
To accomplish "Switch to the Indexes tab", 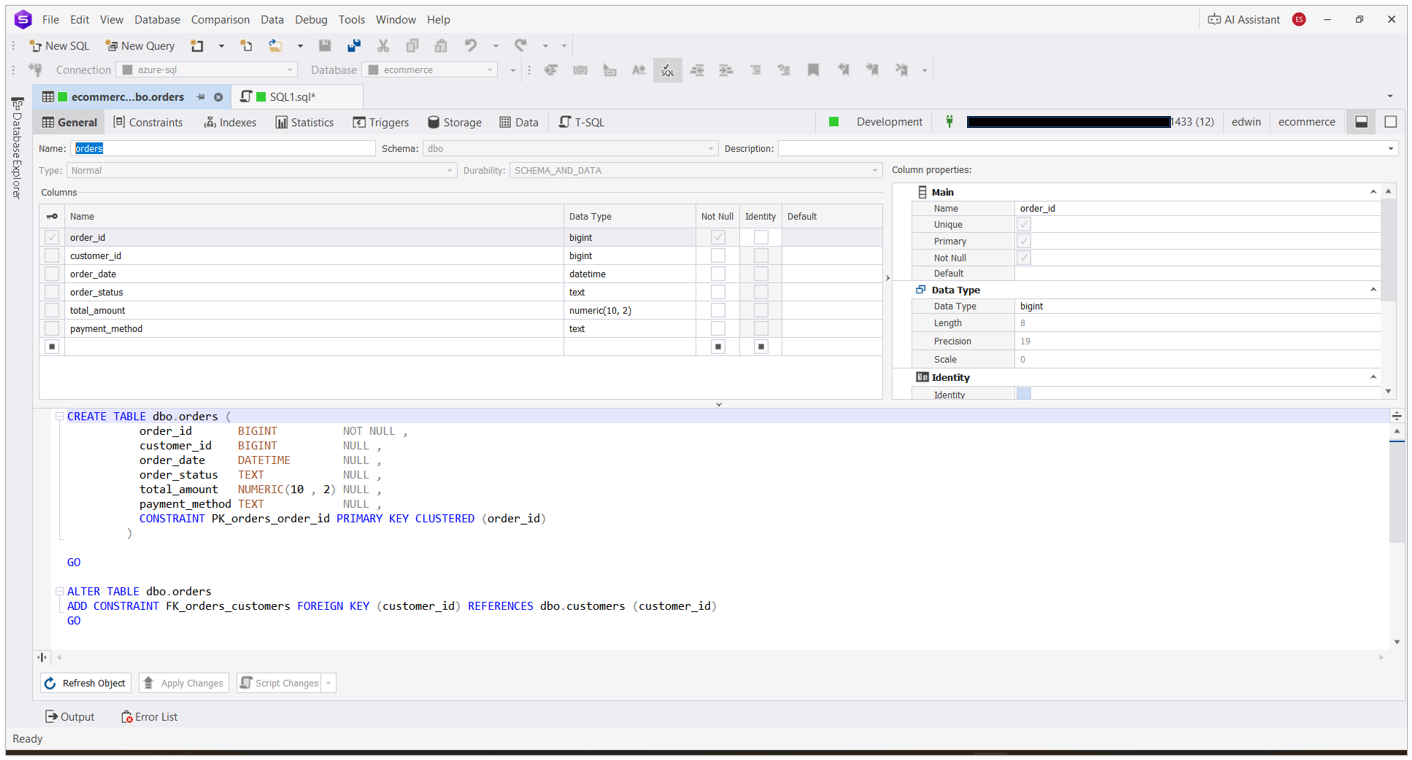I will tap(230, 122).
